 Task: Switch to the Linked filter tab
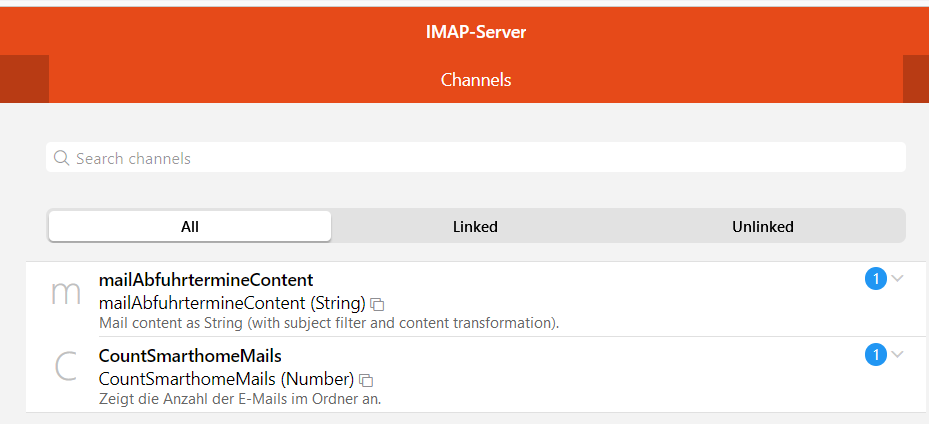coord(475,227)
